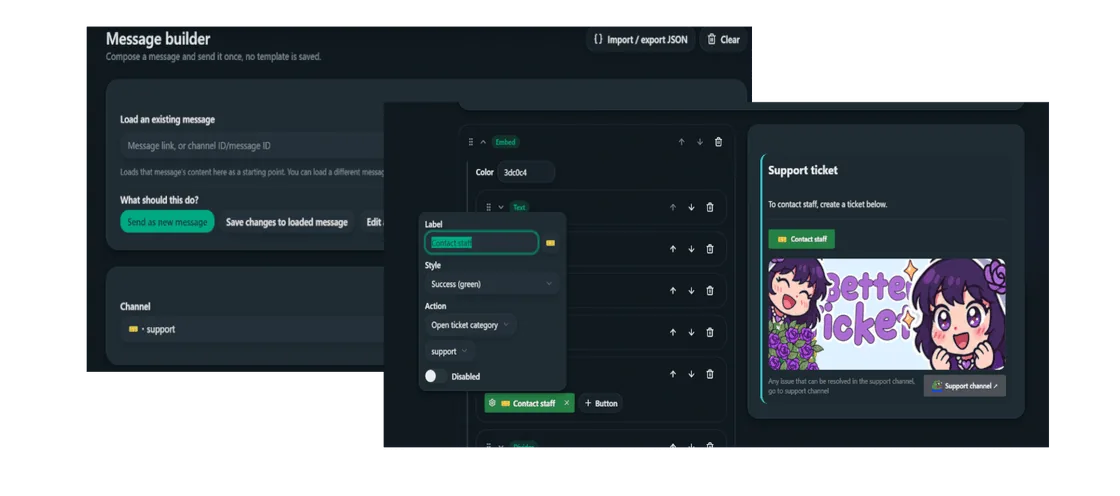Image resolution: width=1120 pixels, height=496 pixels.
Task: Move the Embed component down
Action: coord(700,142)
